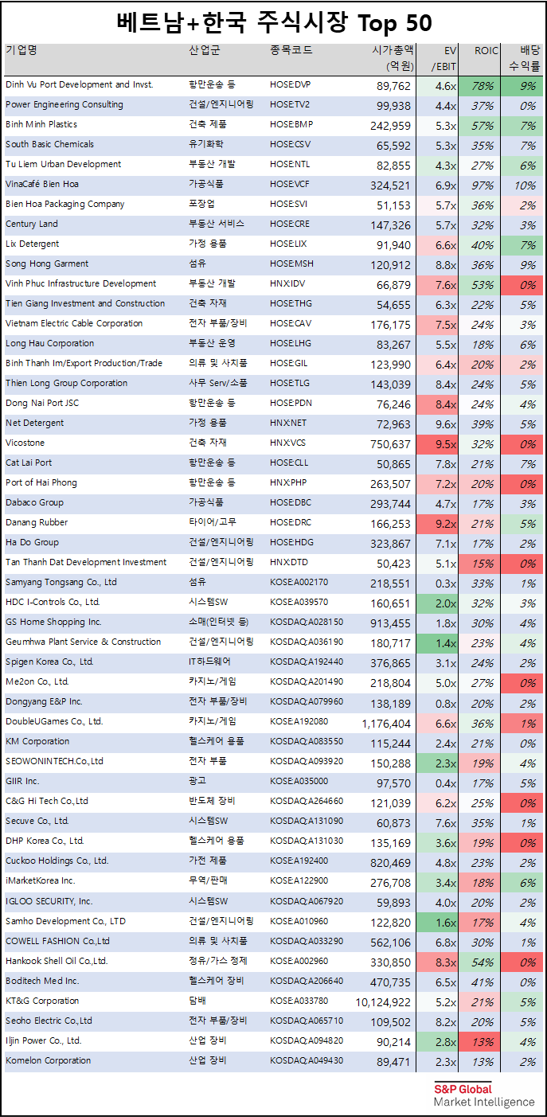Image resolution: width=547 pixels, height=1117 pixels.
Task: Click ticker code HNX:VCS
Action: pos(289,443)
